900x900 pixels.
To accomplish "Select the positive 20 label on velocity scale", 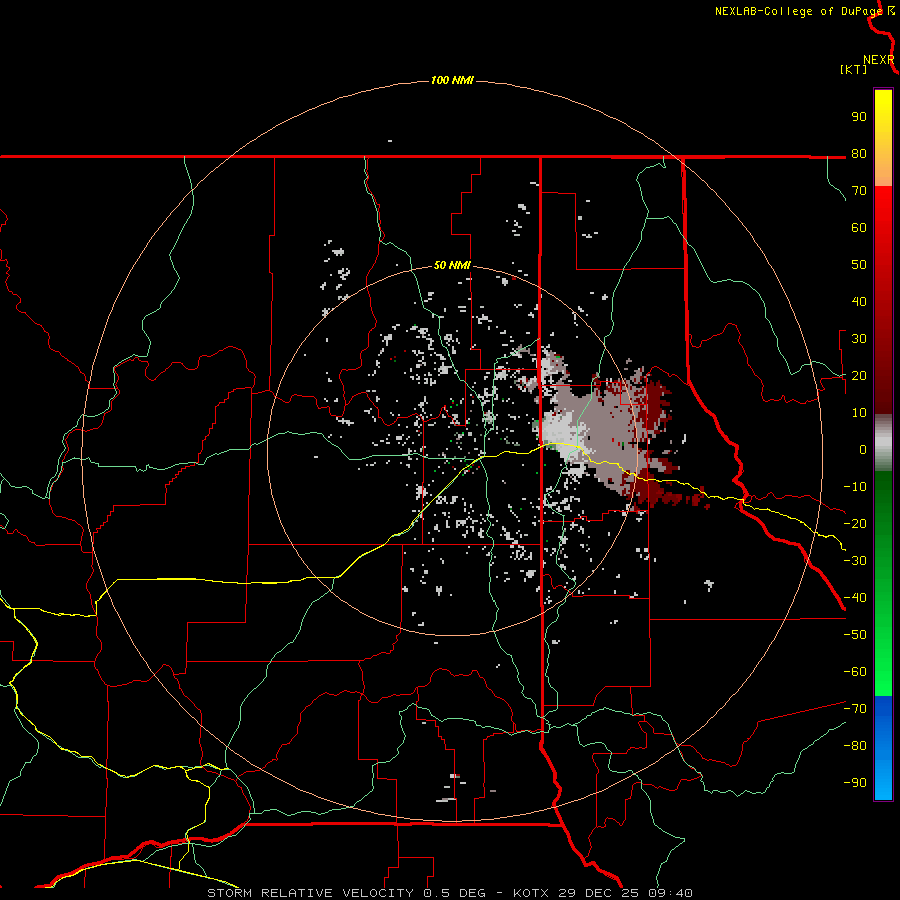I will point(859,376).
